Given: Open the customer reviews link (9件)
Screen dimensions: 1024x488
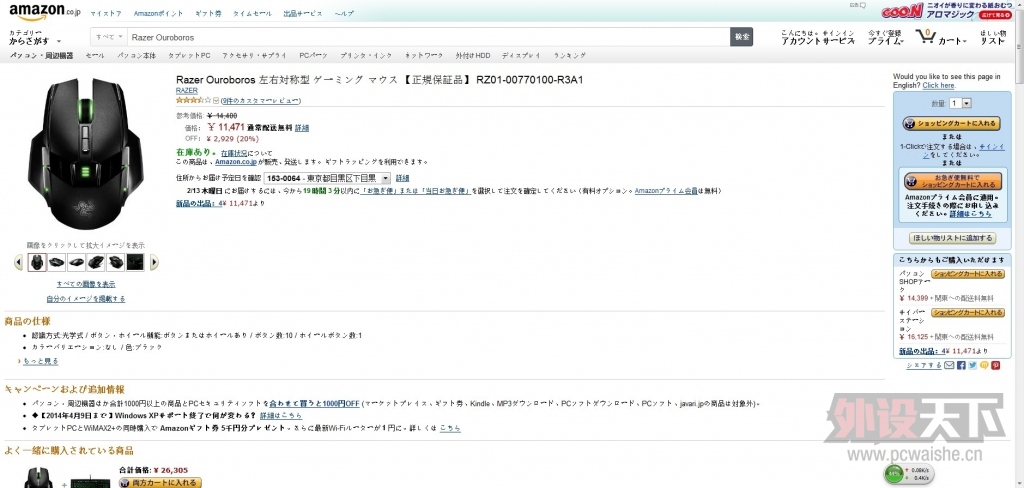Looking at the screenshot, I should 261,101.
